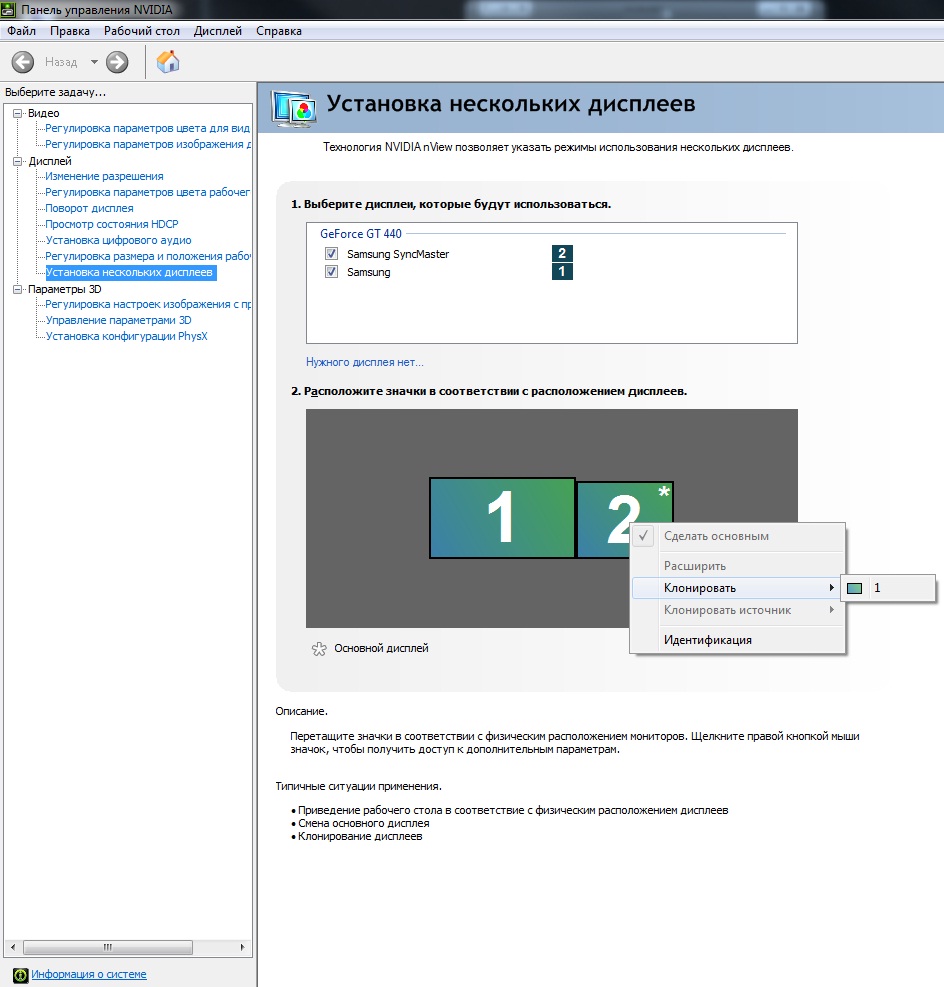Open Установка цифрового аудио task
The image size is (944, 987).
[x=118, y=240]
